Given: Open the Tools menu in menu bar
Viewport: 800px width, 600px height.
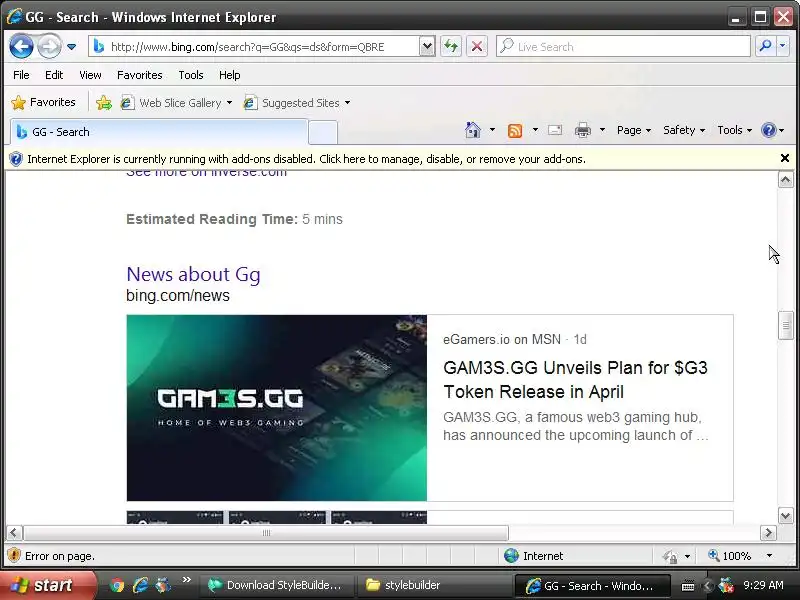Looking at the screenshot, I should point(191,75).
